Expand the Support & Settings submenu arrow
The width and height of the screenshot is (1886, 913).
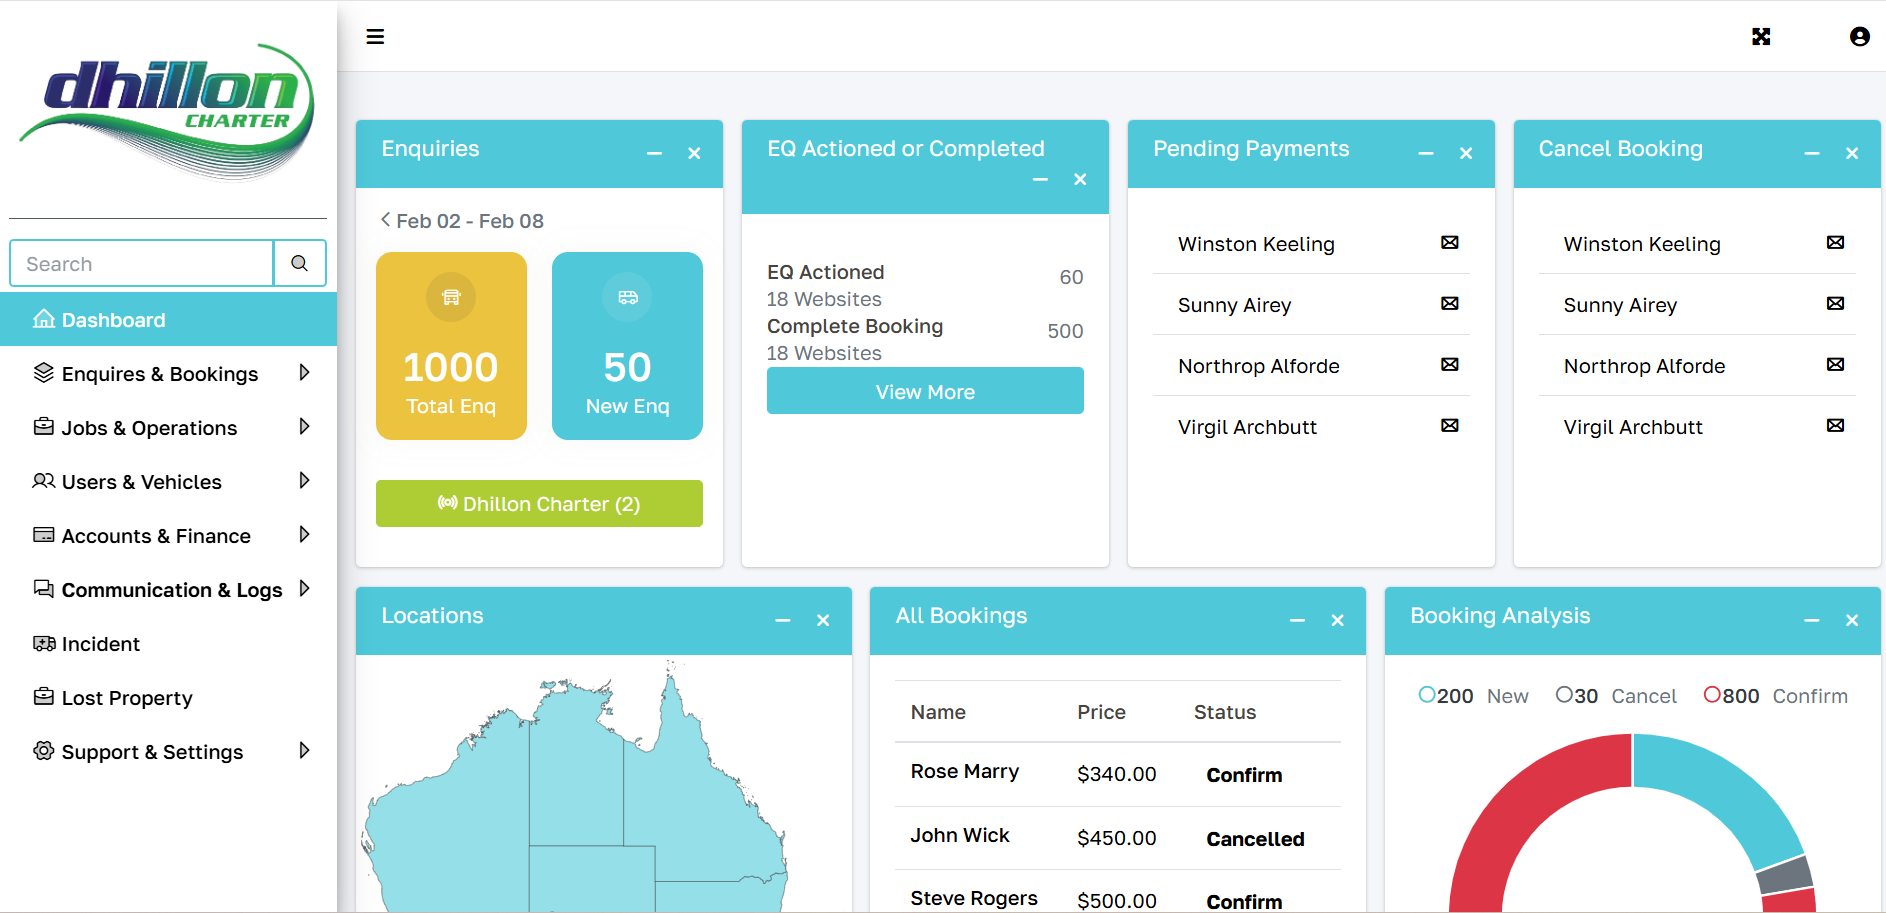click(x=304, y=751)
